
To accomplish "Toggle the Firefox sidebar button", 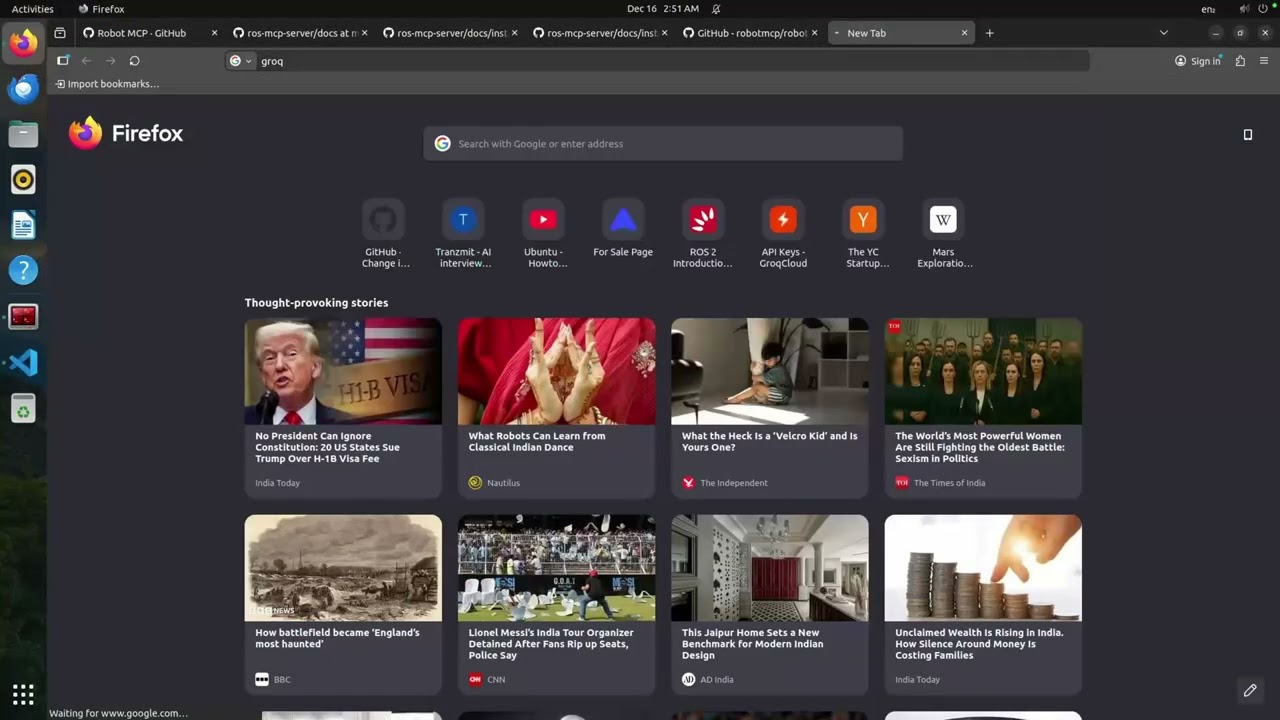I will pyautogui.click(x=62, y=61).
